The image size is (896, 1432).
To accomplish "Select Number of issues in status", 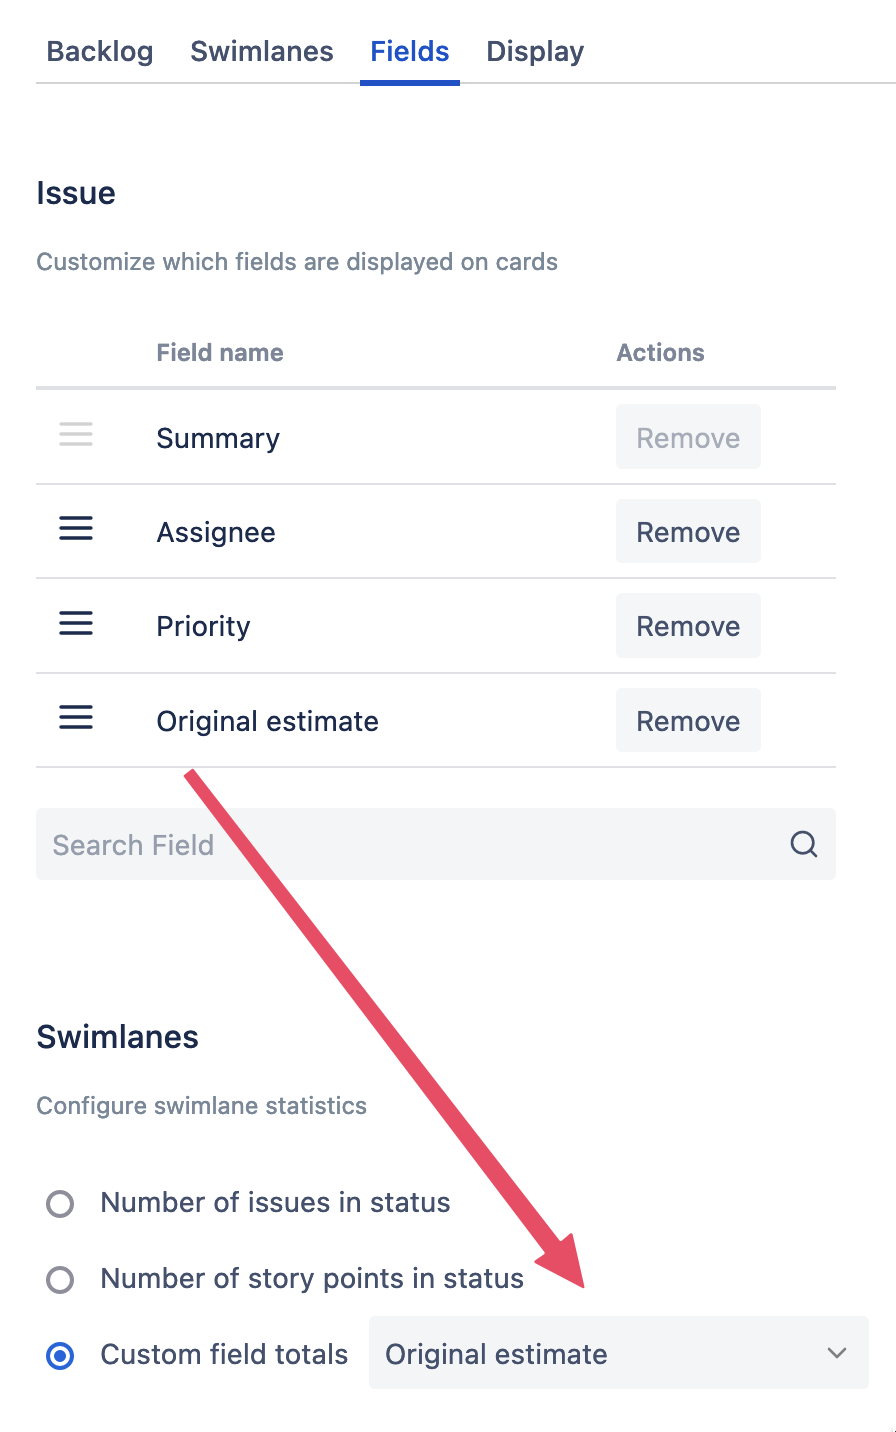I will pyautogui.click(x=61, y=1203).
